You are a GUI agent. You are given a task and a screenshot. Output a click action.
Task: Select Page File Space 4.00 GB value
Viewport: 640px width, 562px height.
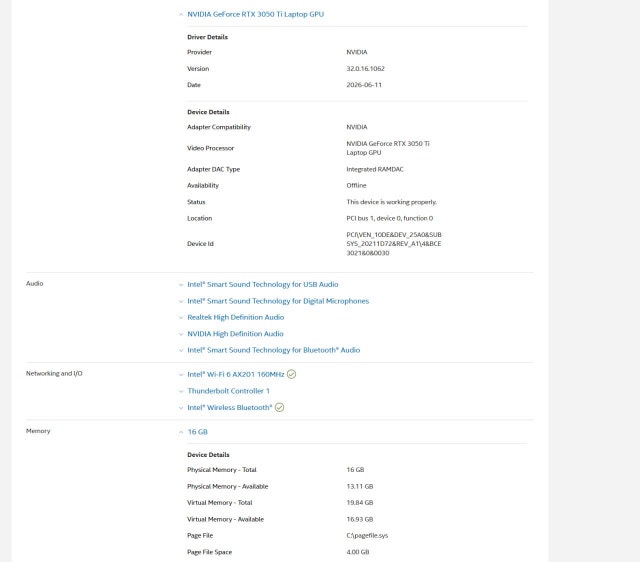click(358, 552)
